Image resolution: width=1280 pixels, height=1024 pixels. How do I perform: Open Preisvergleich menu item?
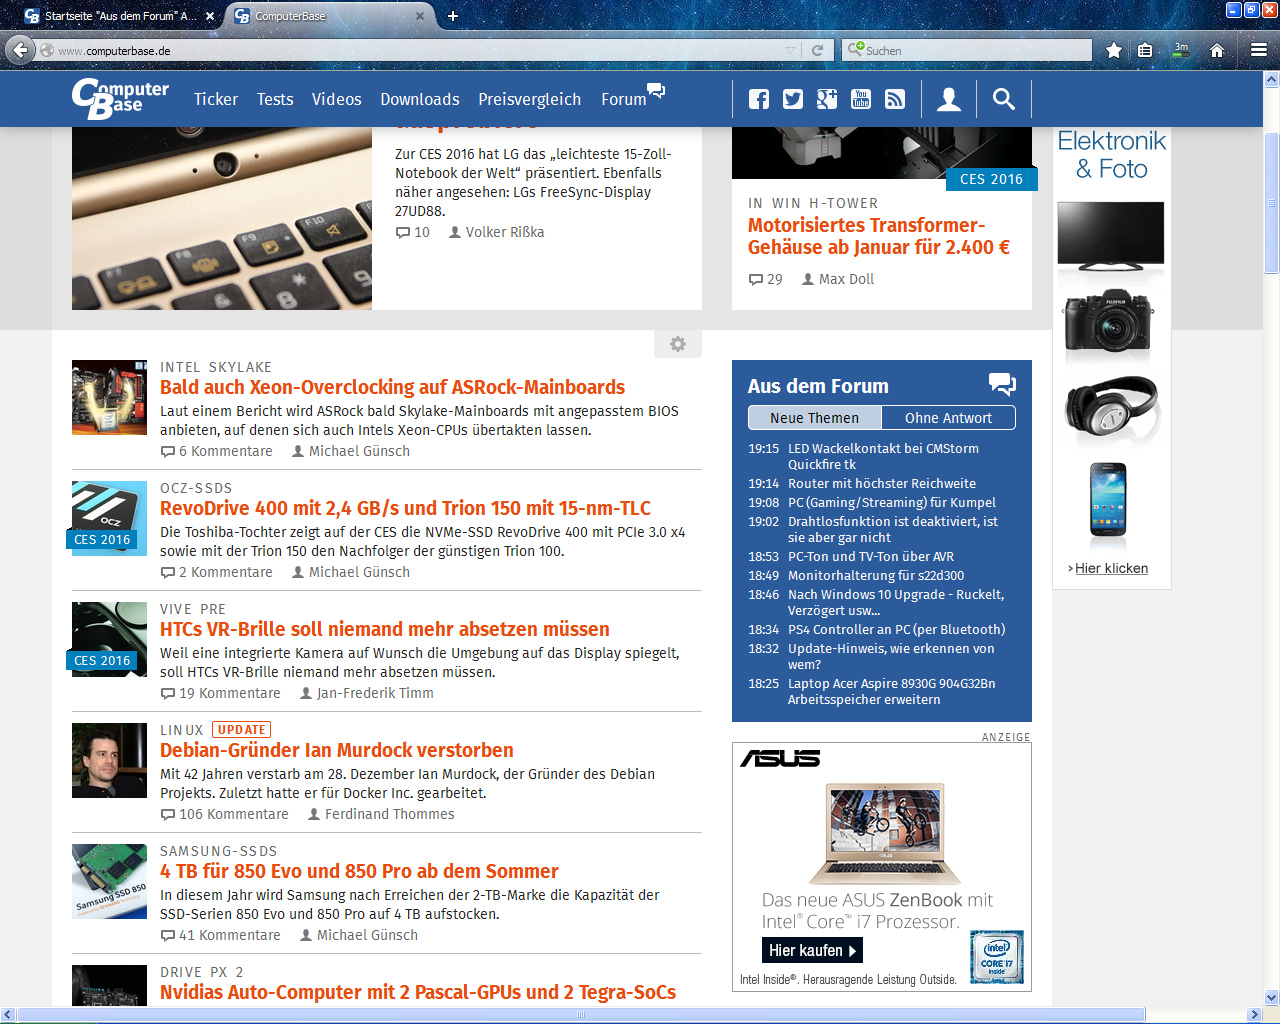pos(529,99)
